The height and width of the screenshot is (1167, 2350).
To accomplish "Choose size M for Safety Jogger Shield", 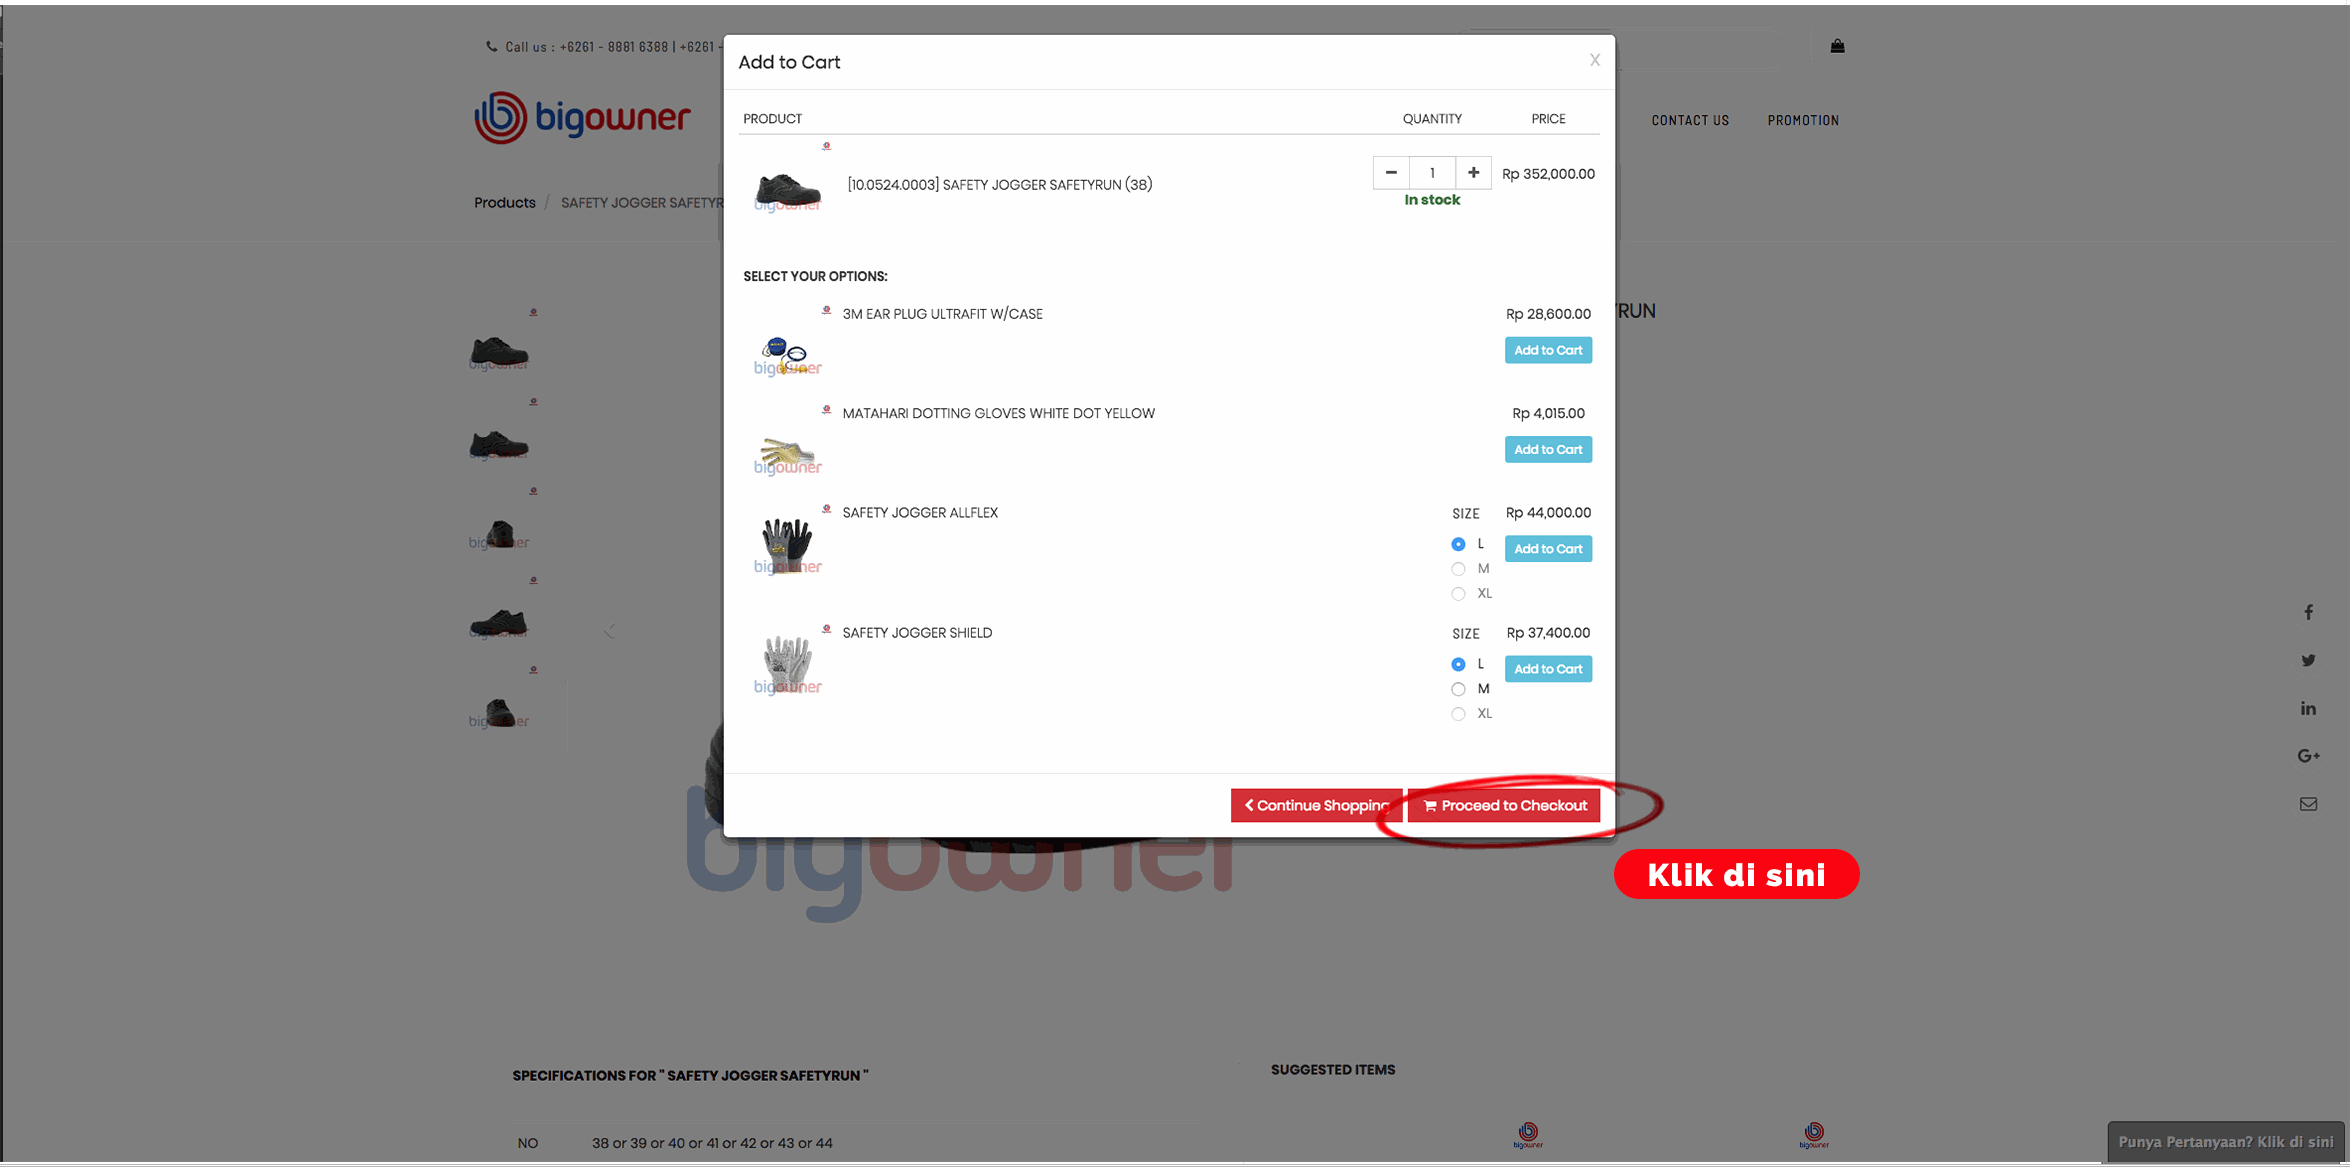I will point(1458,689).
